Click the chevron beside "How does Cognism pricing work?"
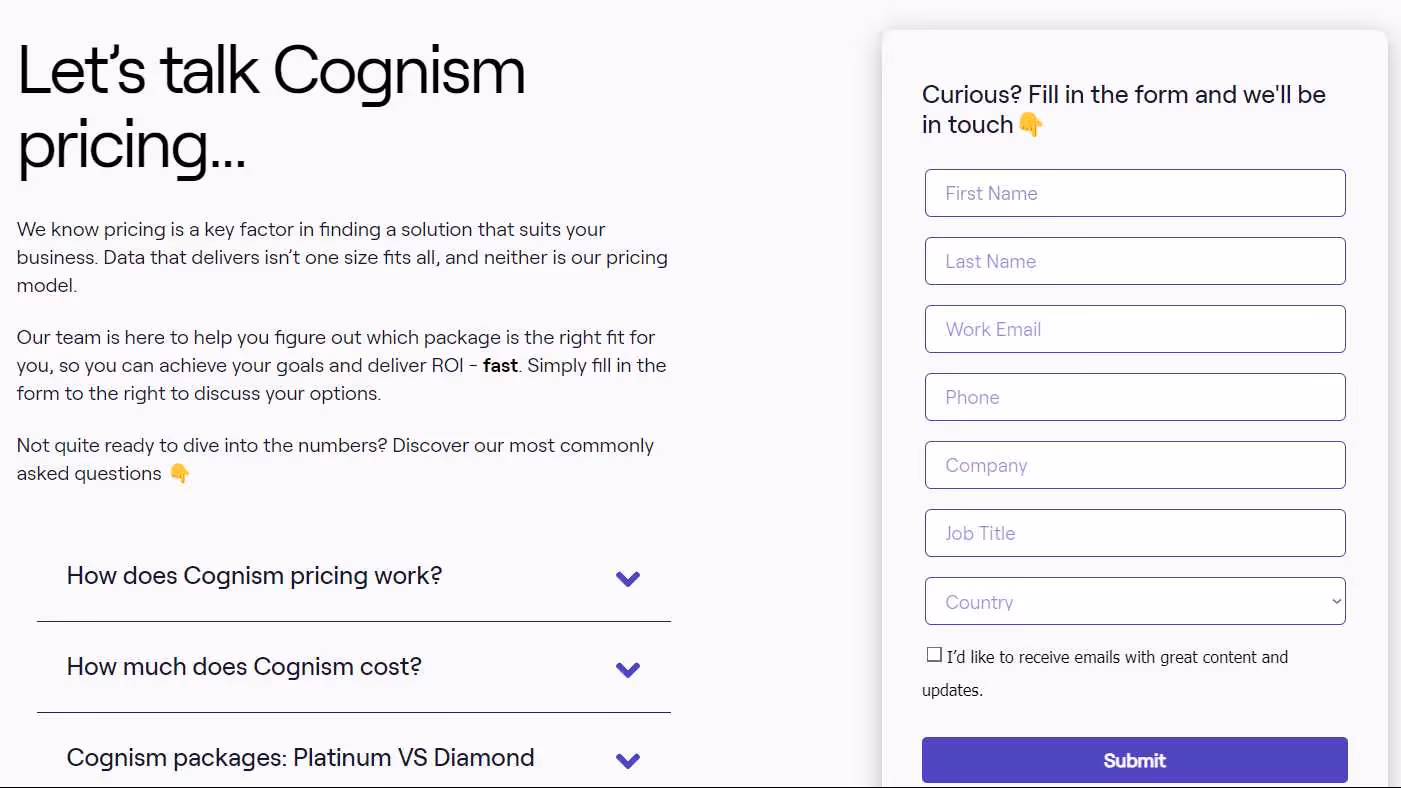The width and height of the screenshot is (1401, 788). (628, 578)
